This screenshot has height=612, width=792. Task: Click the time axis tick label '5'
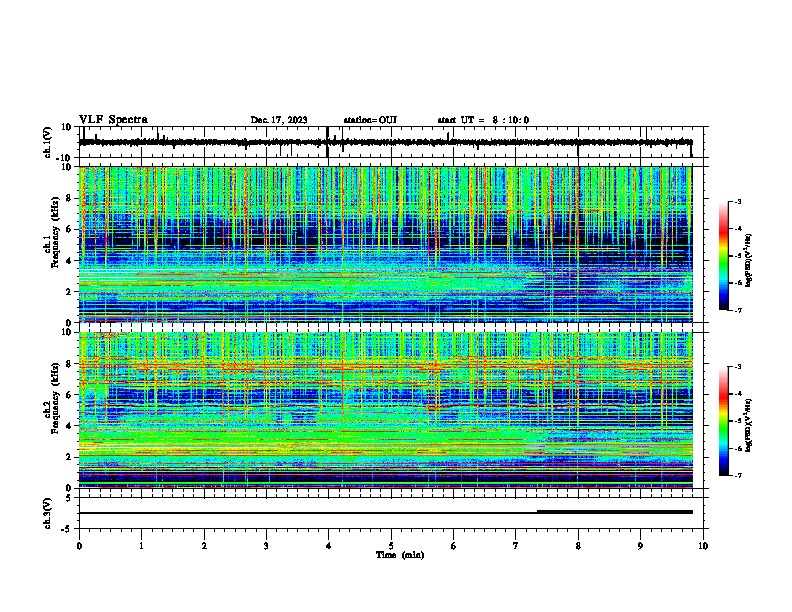click(391, 546)
